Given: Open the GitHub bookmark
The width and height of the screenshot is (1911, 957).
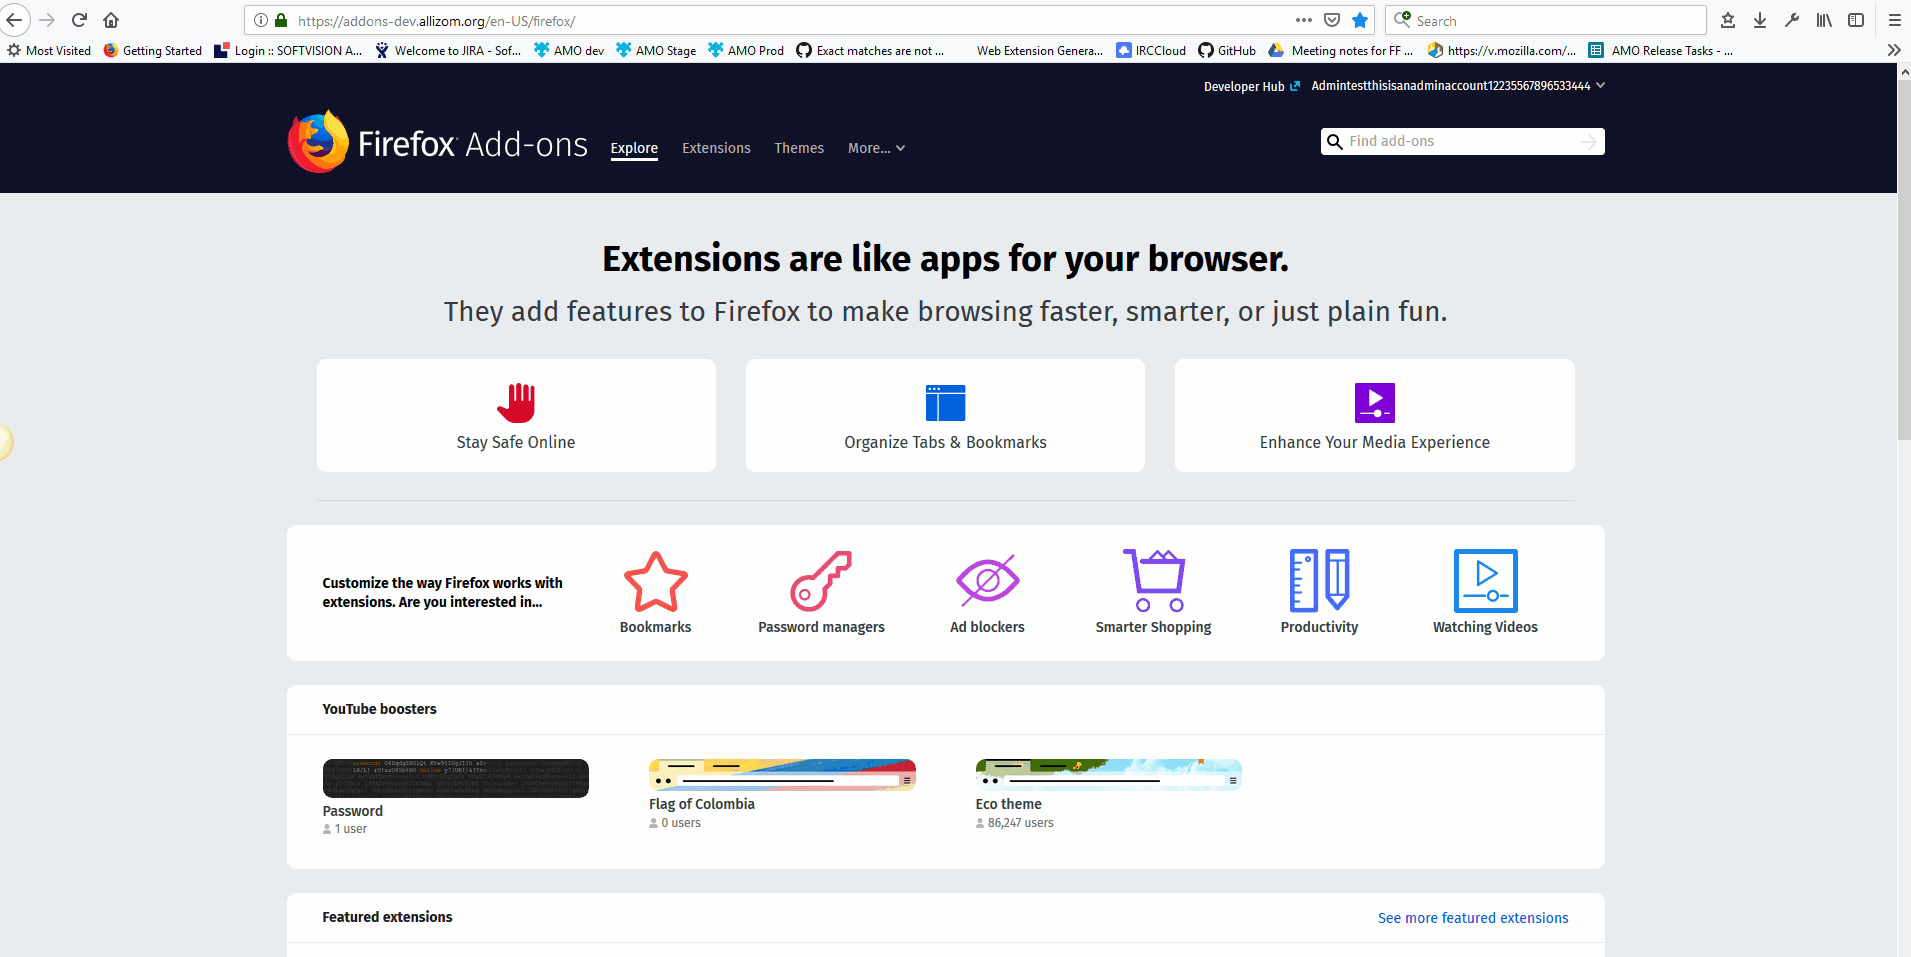Looking at the screenshot, I should 1227,50.
